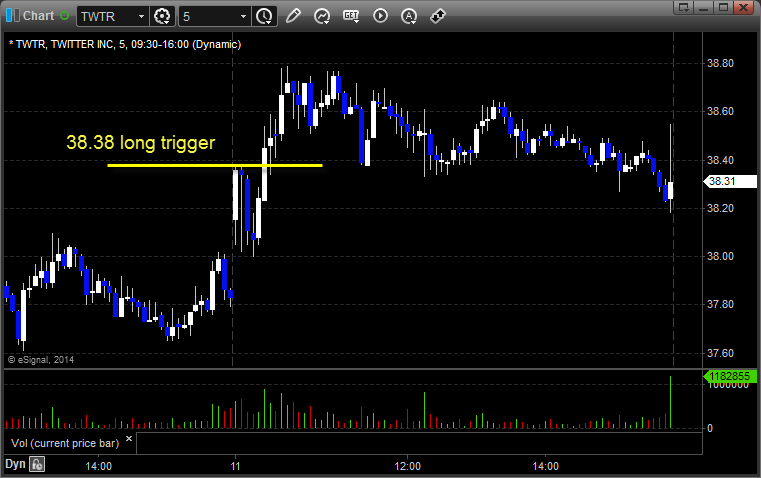Click the 12:00 time axis label
Viewport: 761px width, 478px height.
407,466
